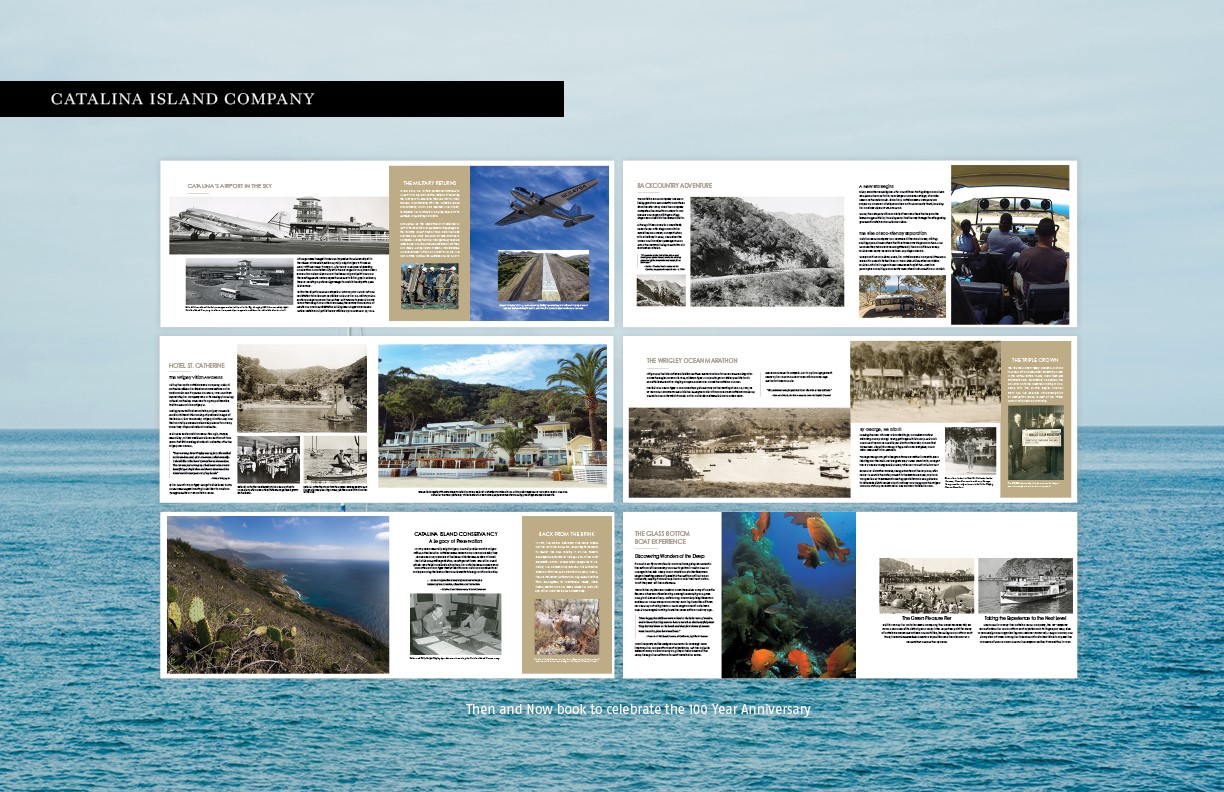Select the black-and-white airliner at terminal photo
The height and width of the screenshot is (792, 1224).
(278, 225)
